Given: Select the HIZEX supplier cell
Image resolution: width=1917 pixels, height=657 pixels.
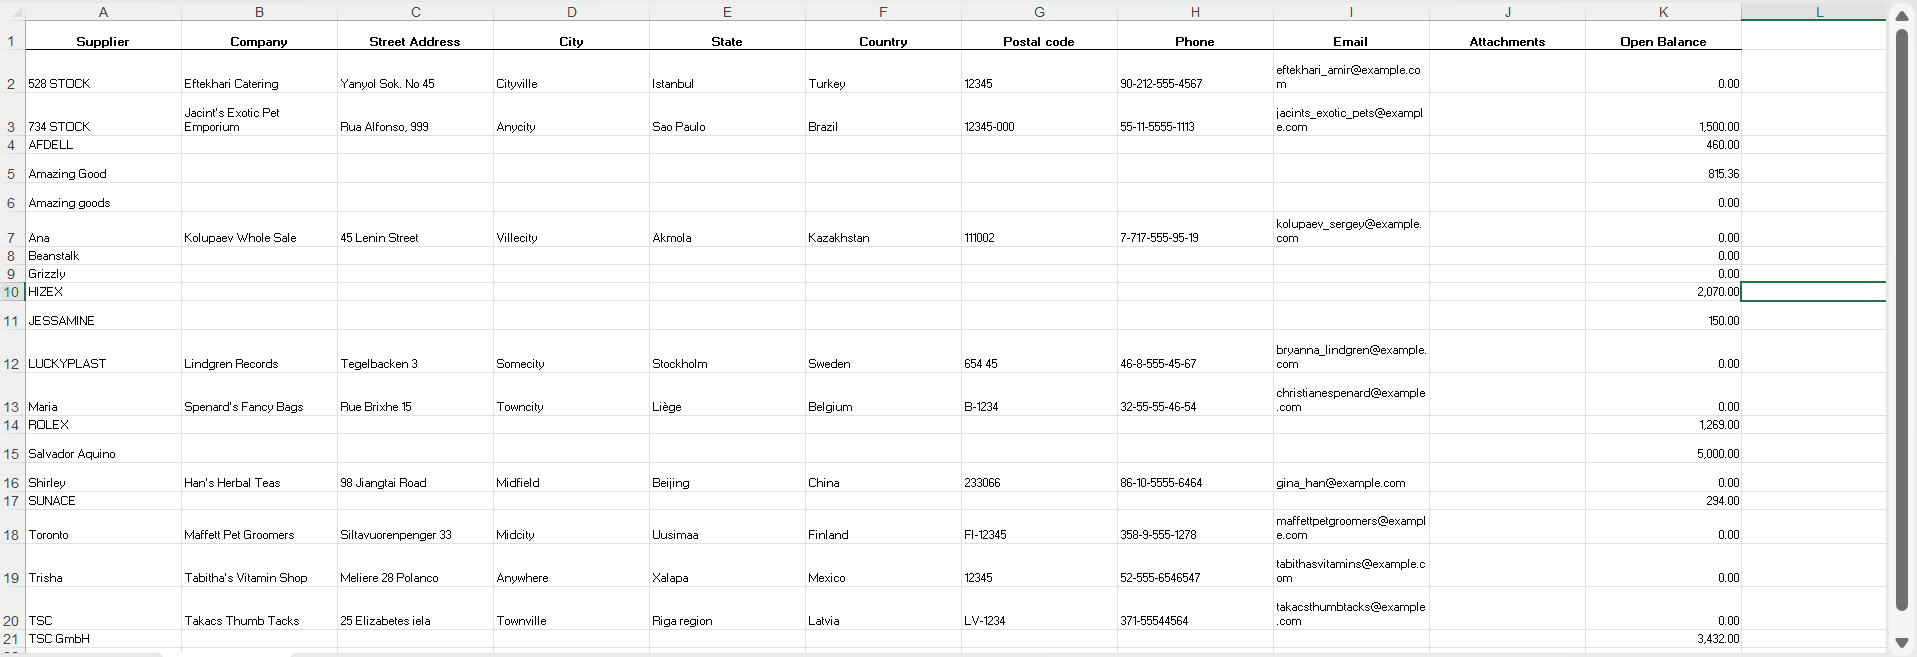Looking at the screenshot, I should pyautogui.click(x=103, y=292).
